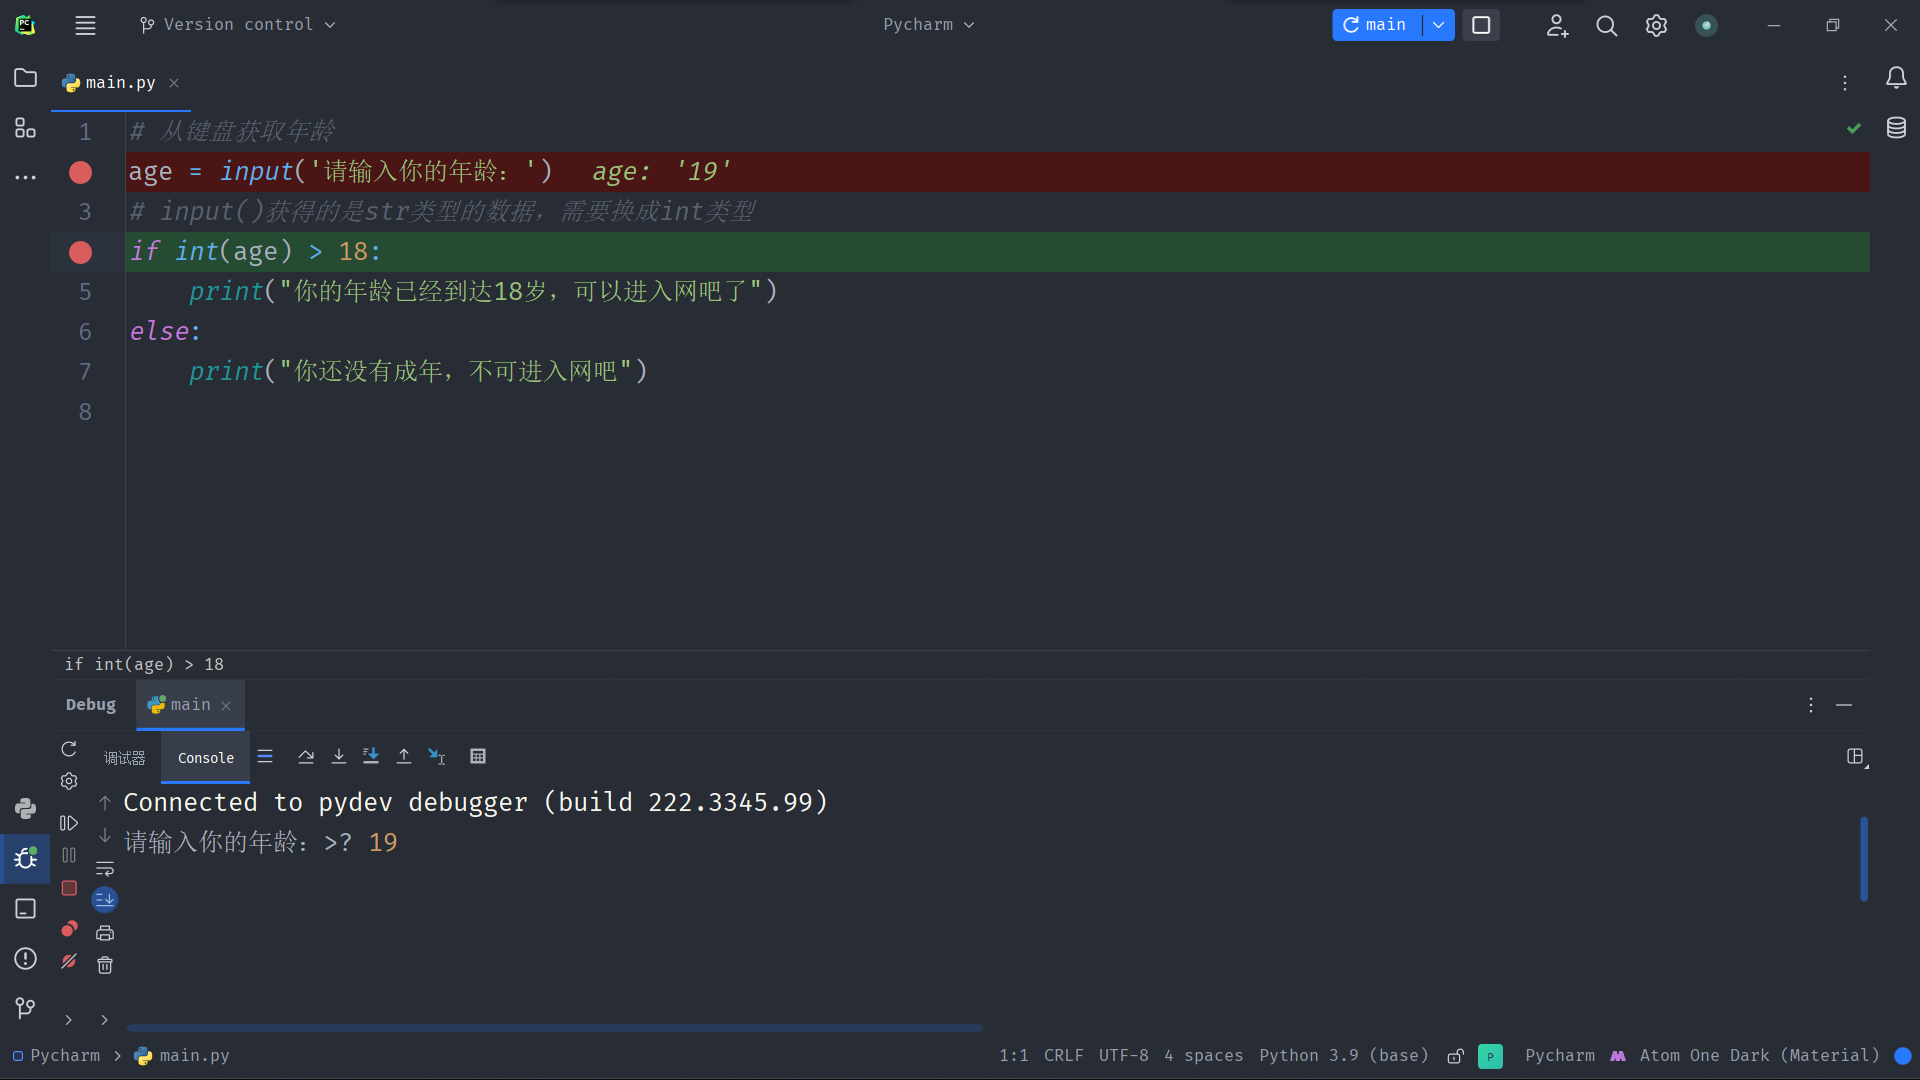Expand the Pycharm project dropdown
1920x1080 pixels.
click(928, 25)
